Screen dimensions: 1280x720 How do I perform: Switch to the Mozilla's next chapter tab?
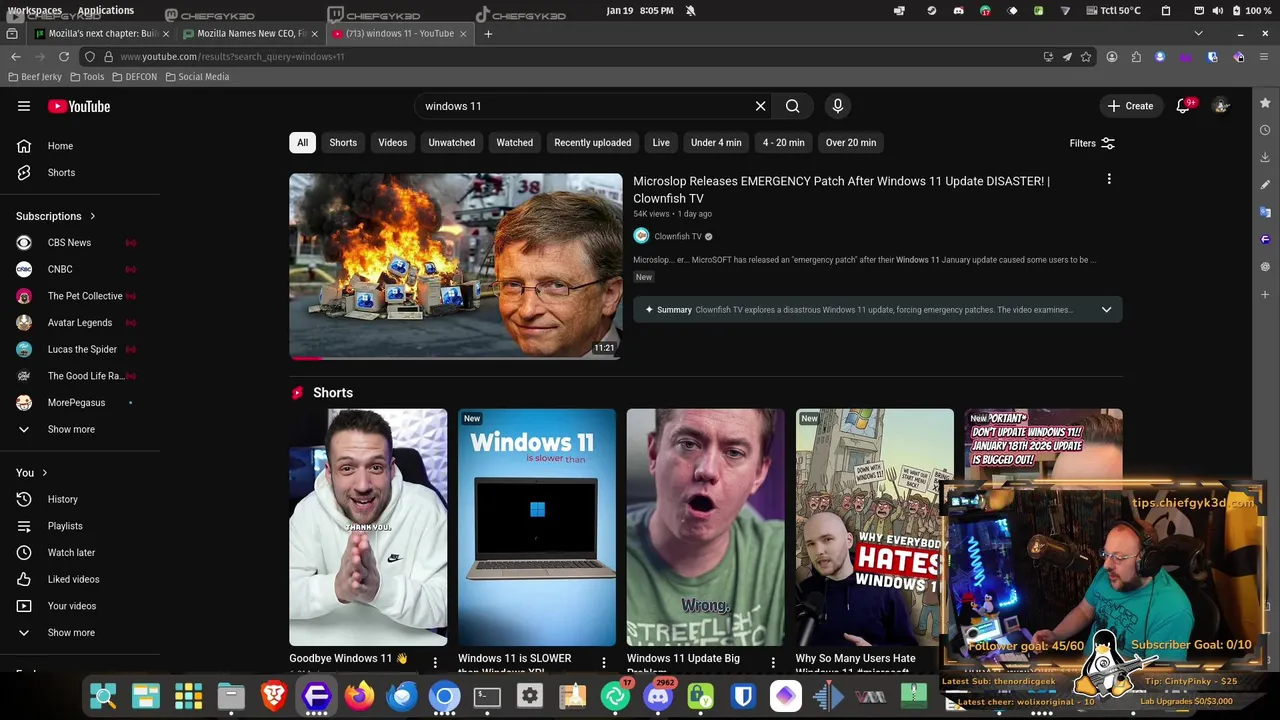tap(101, 34)
